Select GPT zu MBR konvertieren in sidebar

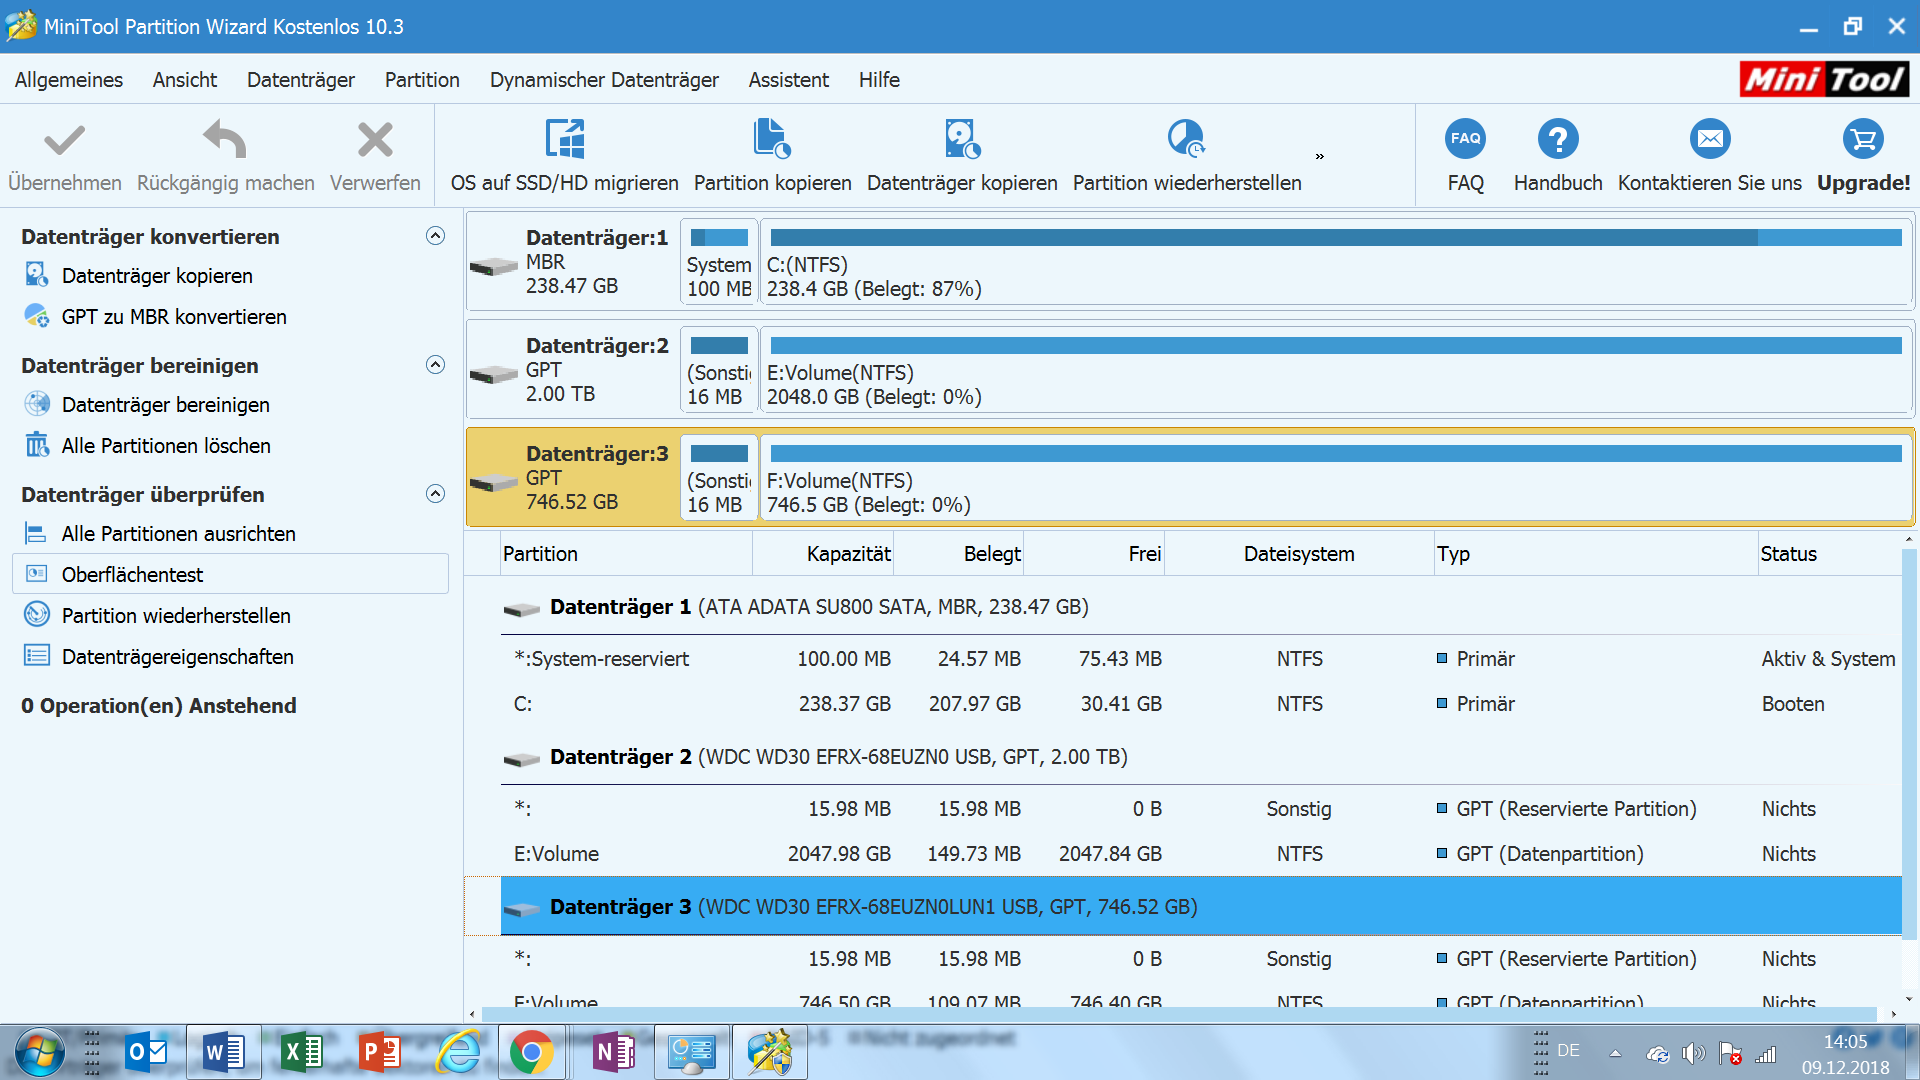pos(174,317)
